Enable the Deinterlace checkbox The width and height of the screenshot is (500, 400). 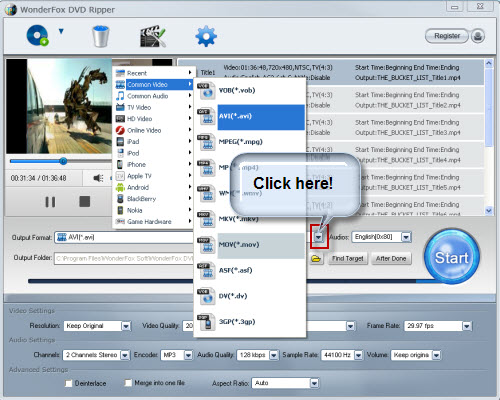pos(69,383)
